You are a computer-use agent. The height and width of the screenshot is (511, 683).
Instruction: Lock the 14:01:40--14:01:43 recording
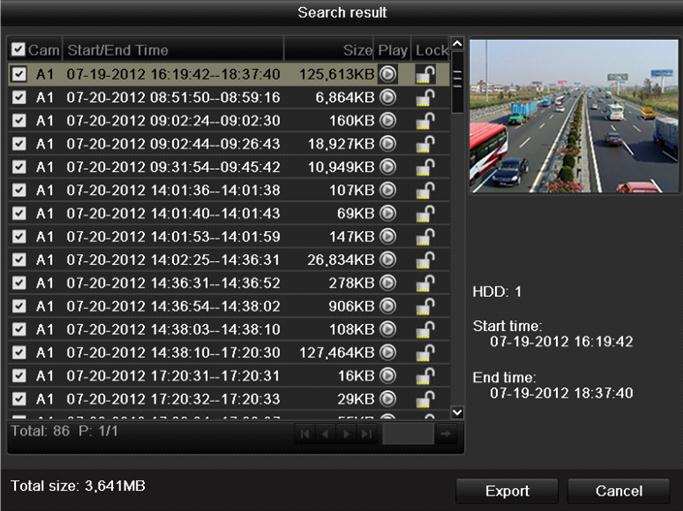(x=426, y=213)
